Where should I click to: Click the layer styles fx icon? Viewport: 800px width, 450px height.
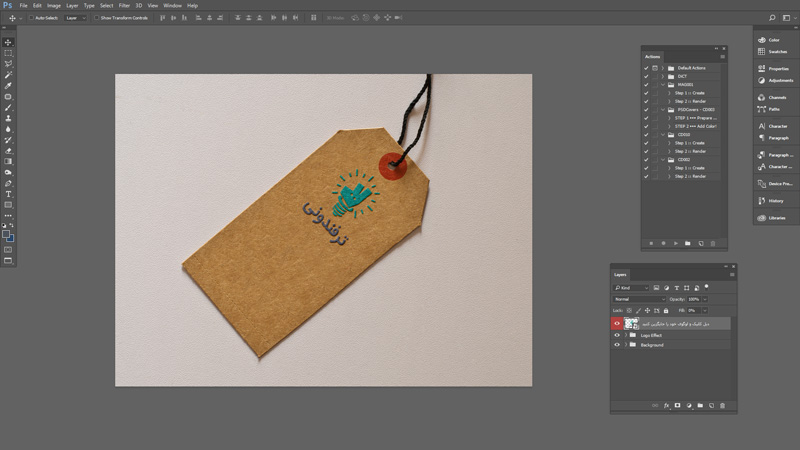tap(666, 406)
